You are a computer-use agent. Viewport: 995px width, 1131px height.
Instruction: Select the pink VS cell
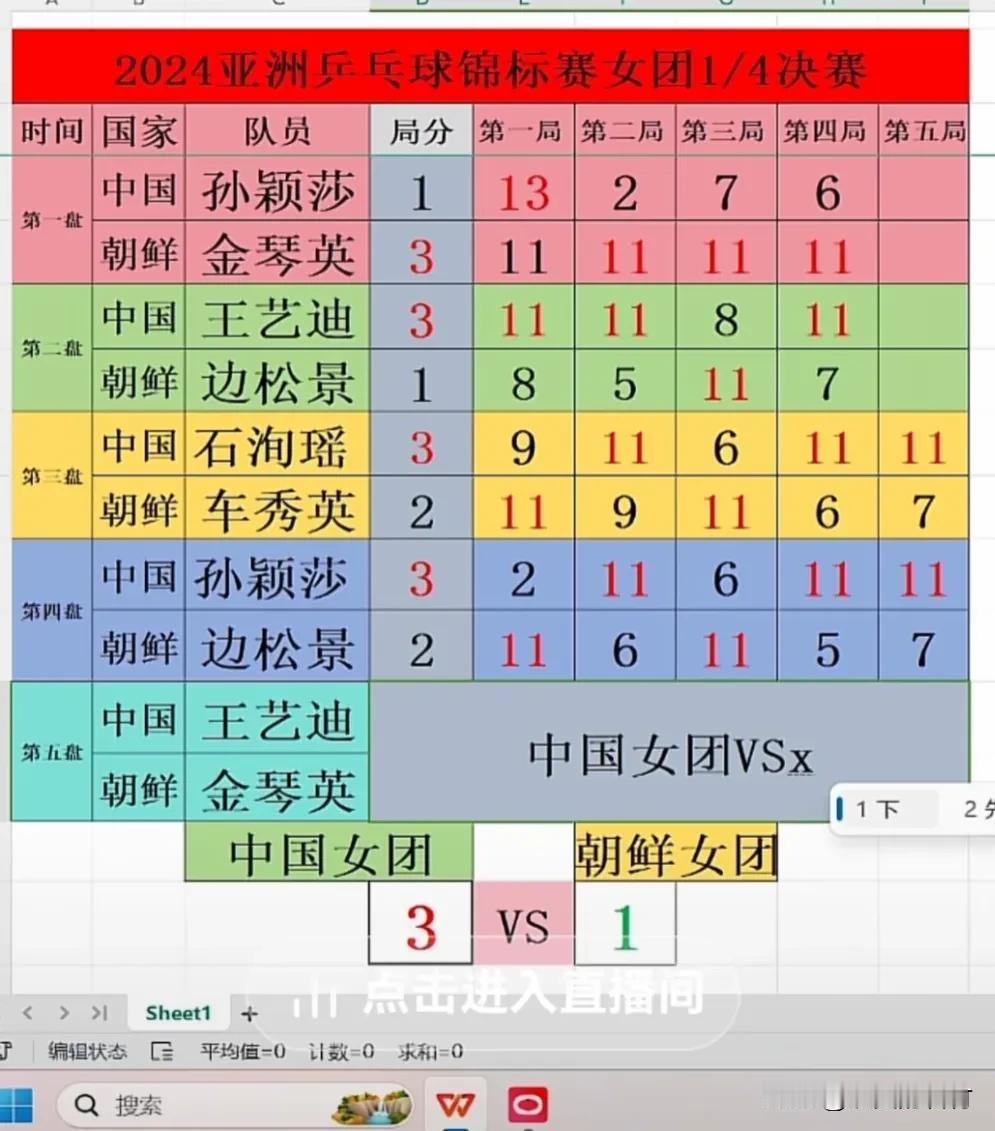[x=523, y=924]
